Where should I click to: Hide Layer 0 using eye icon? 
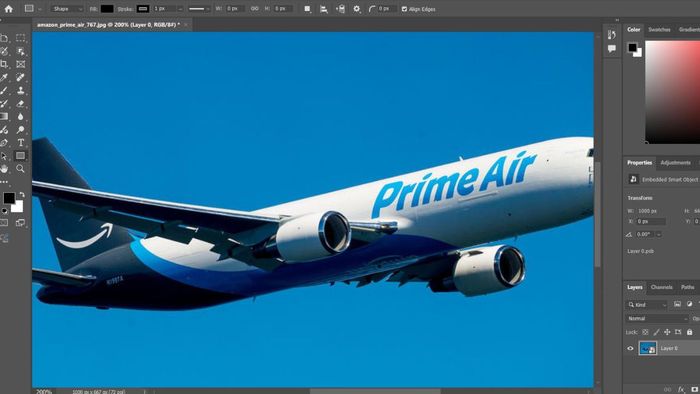(x=630, y=348)
